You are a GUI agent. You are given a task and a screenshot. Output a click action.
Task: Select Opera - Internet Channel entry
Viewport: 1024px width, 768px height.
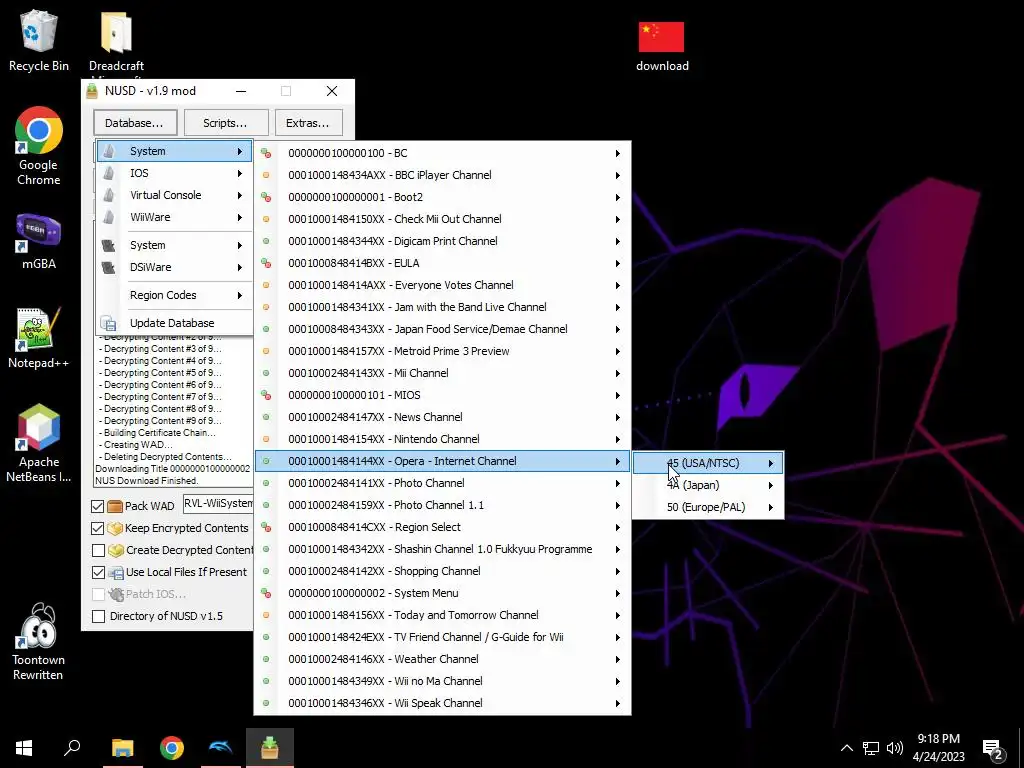(x=442, y=461)
